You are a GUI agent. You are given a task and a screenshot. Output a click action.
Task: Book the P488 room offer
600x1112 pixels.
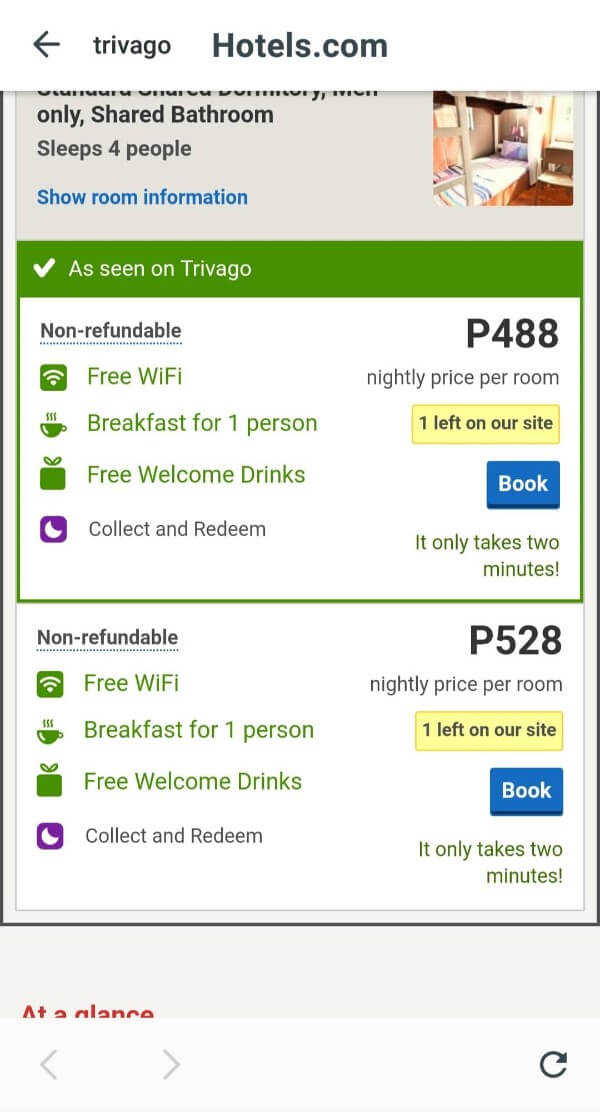(x=523, y=484)
